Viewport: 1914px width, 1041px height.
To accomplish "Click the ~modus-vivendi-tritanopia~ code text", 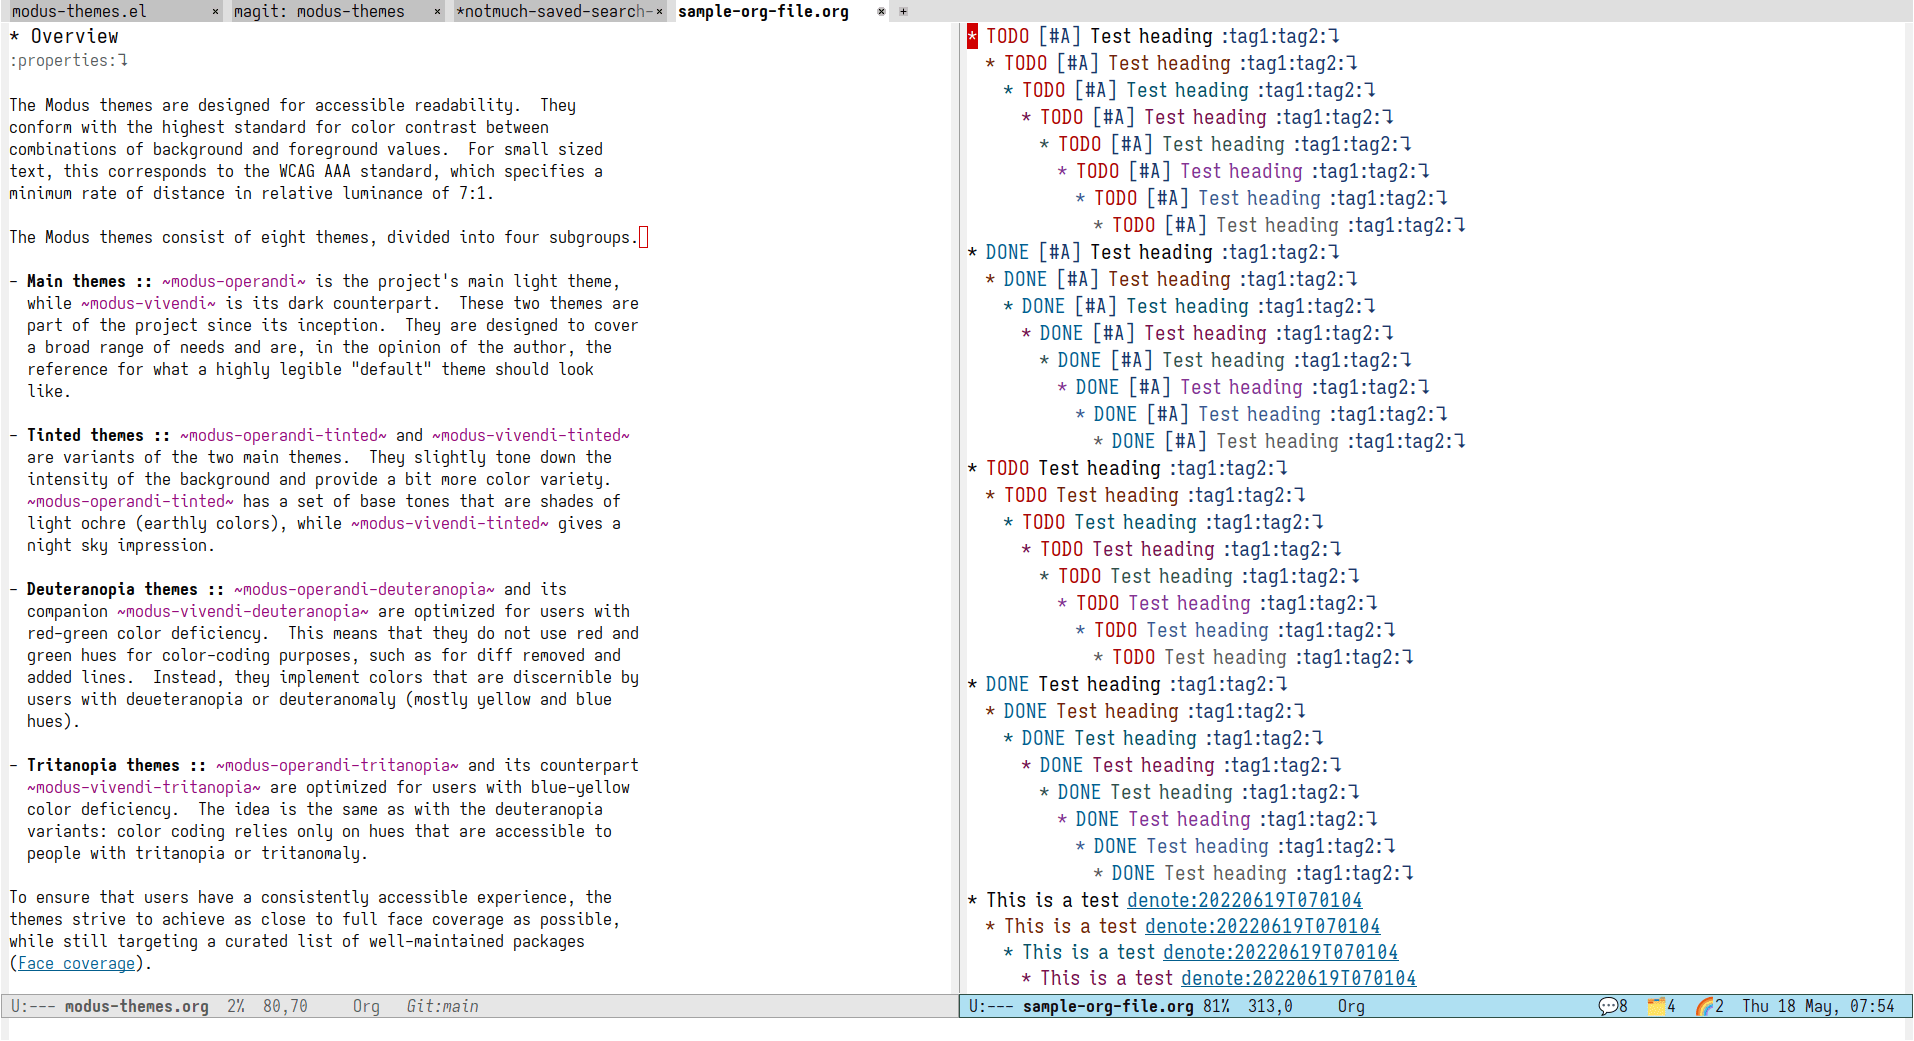I will click(x=144, y=787).
